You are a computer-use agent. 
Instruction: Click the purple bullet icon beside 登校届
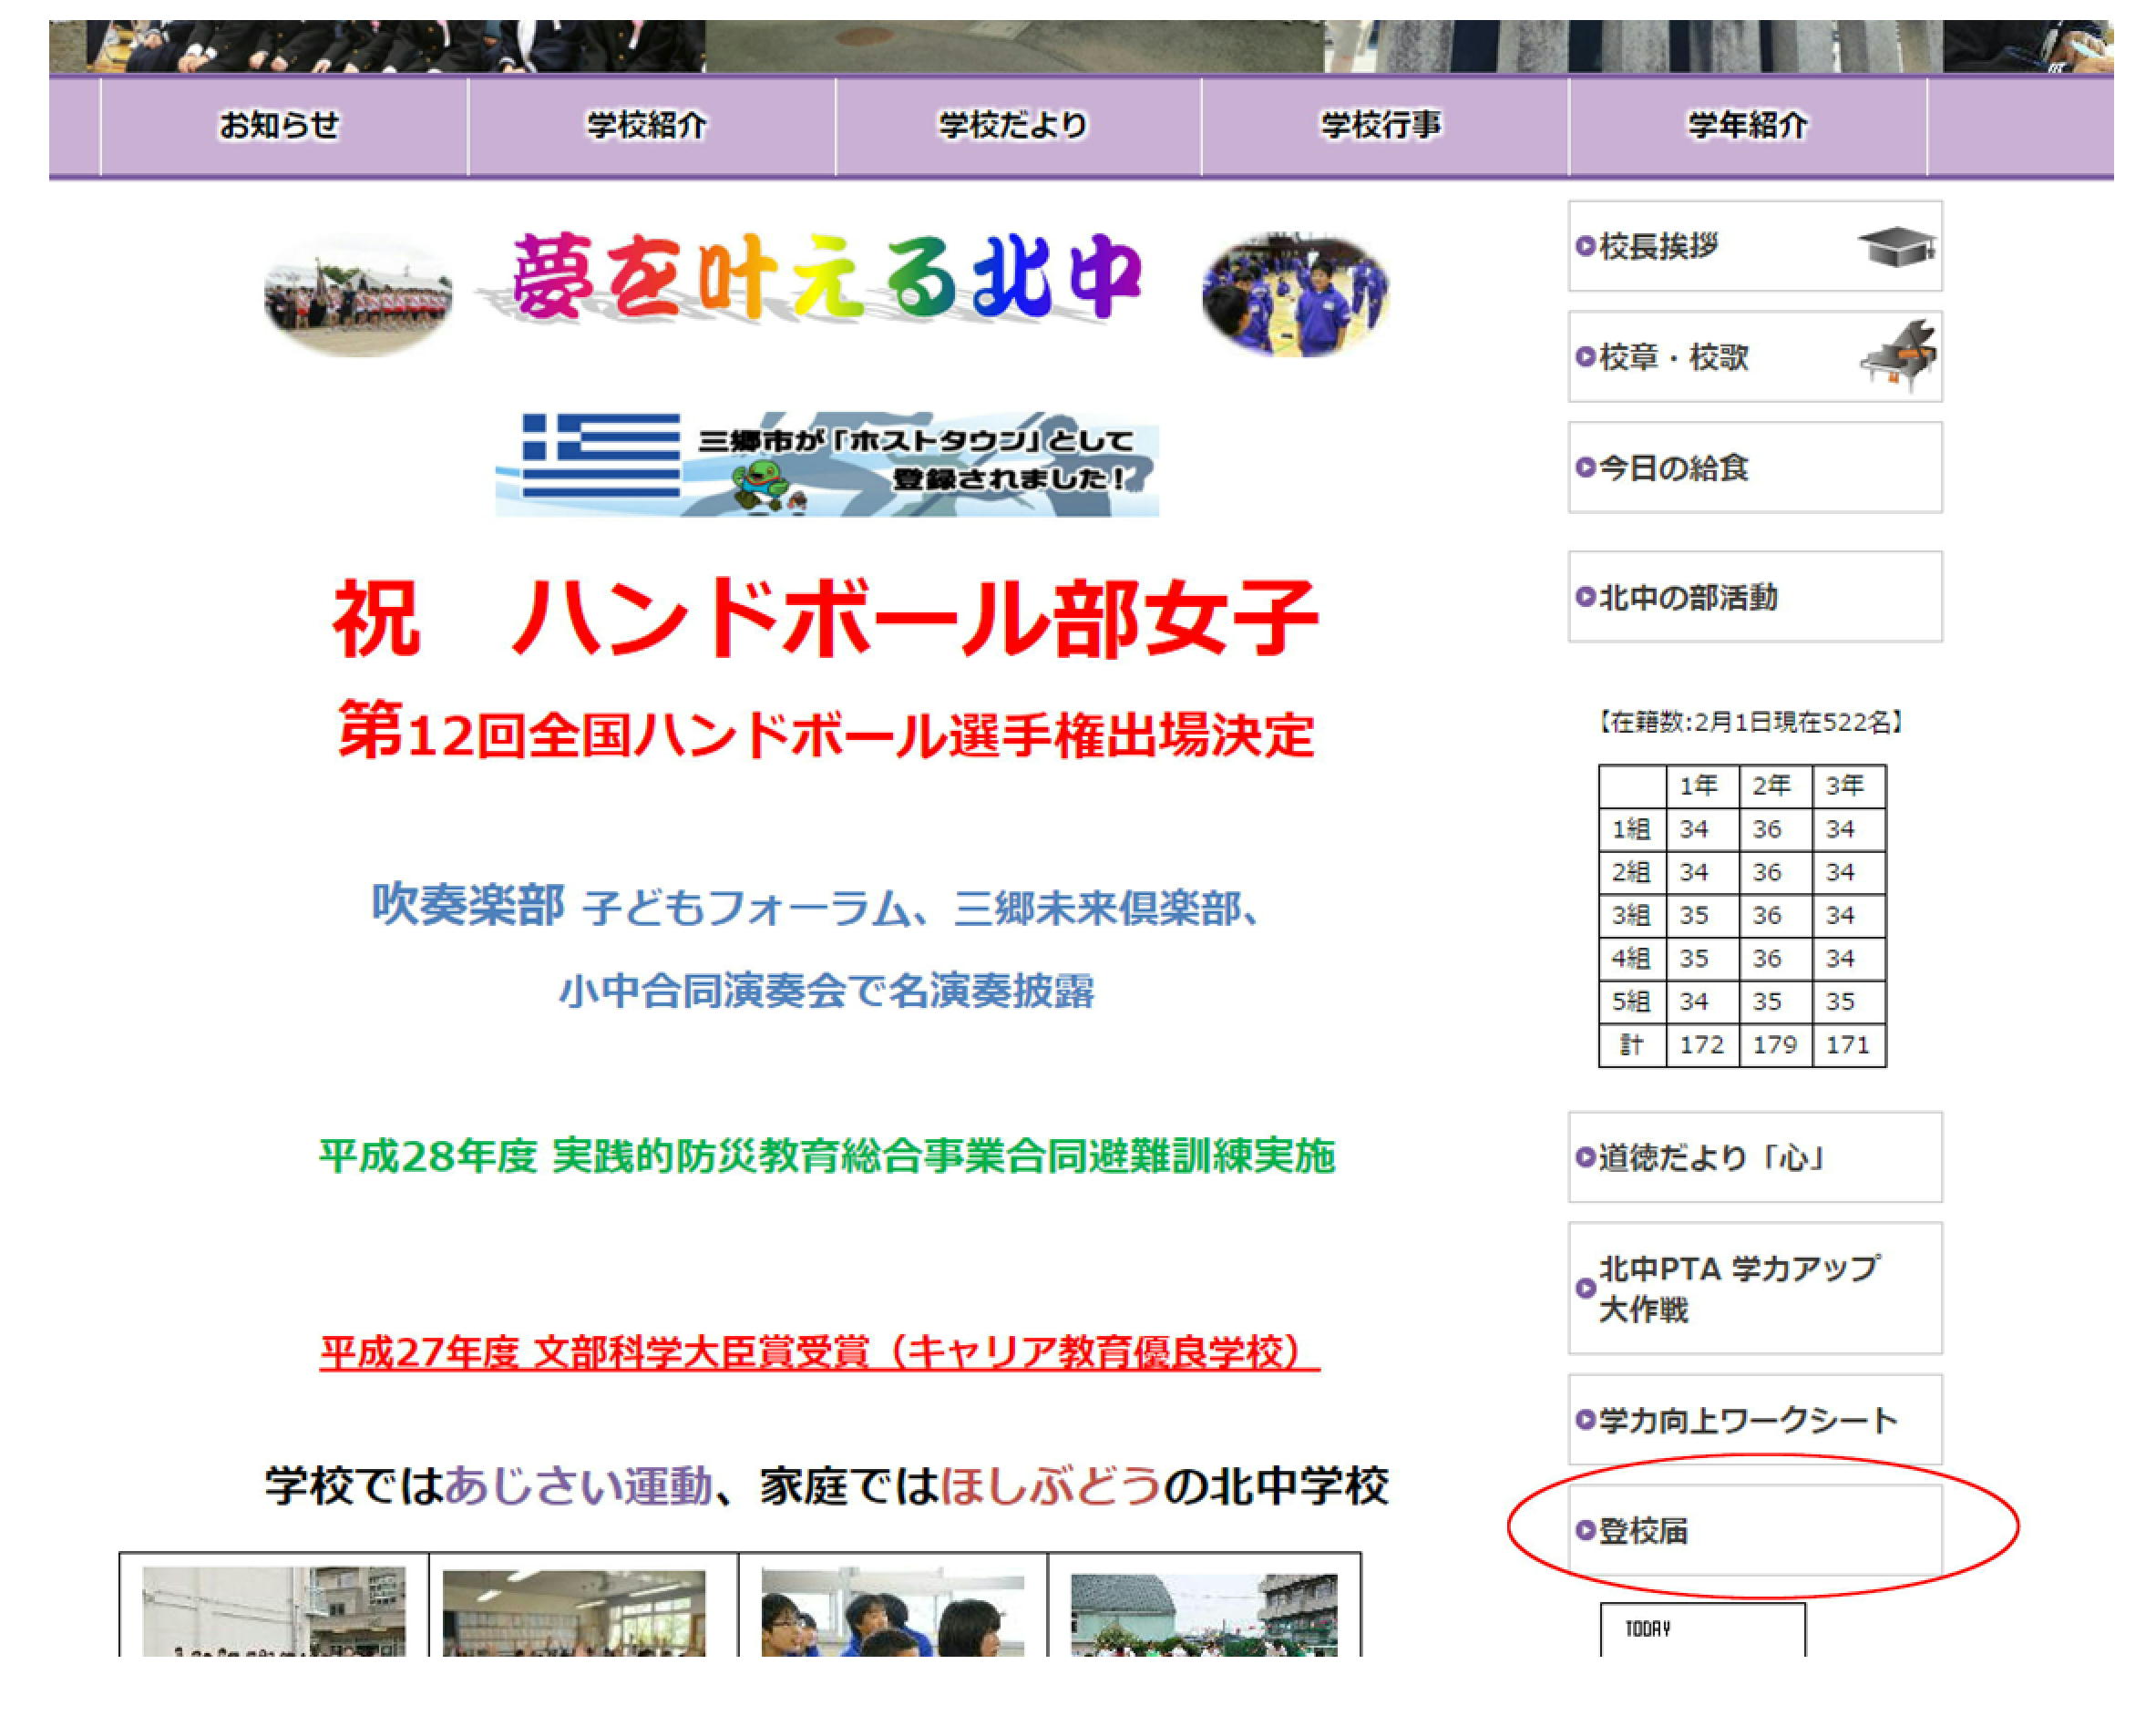[x=1585, y=1530]
